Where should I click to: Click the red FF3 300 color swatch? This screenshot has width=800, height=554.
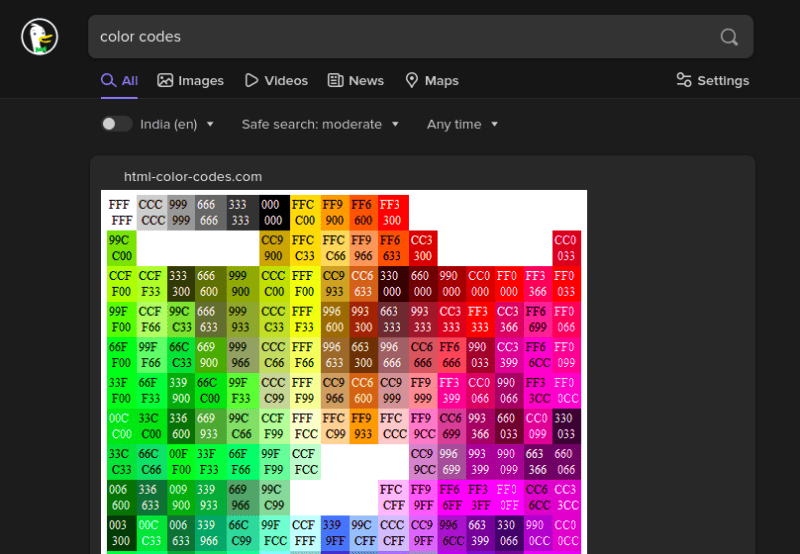pyautogui.click(x=392, y=212)
